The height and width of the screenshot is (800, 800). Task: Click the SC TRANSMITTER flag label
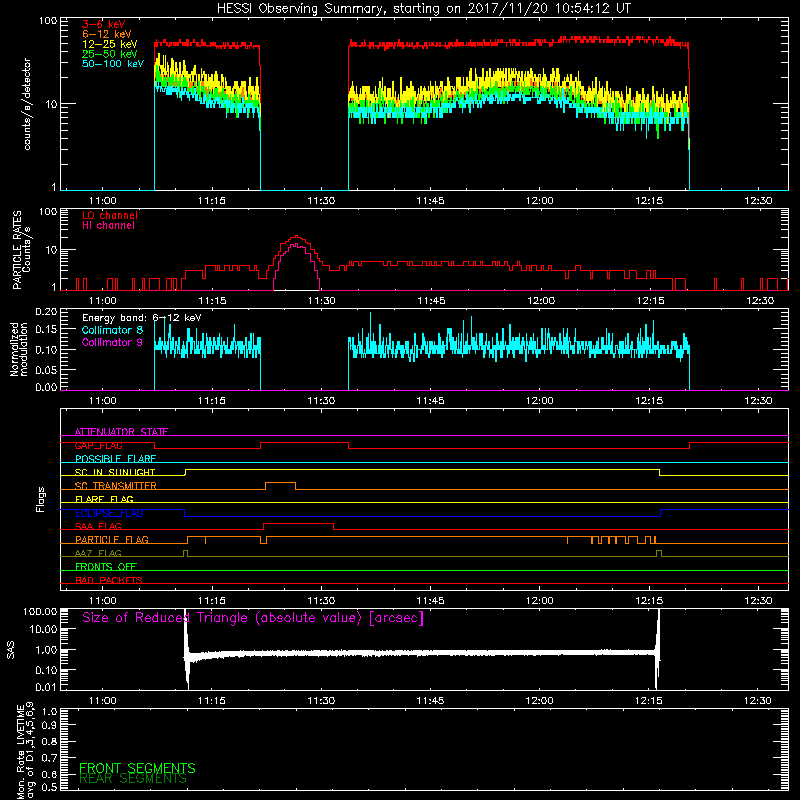click(116, 486)
